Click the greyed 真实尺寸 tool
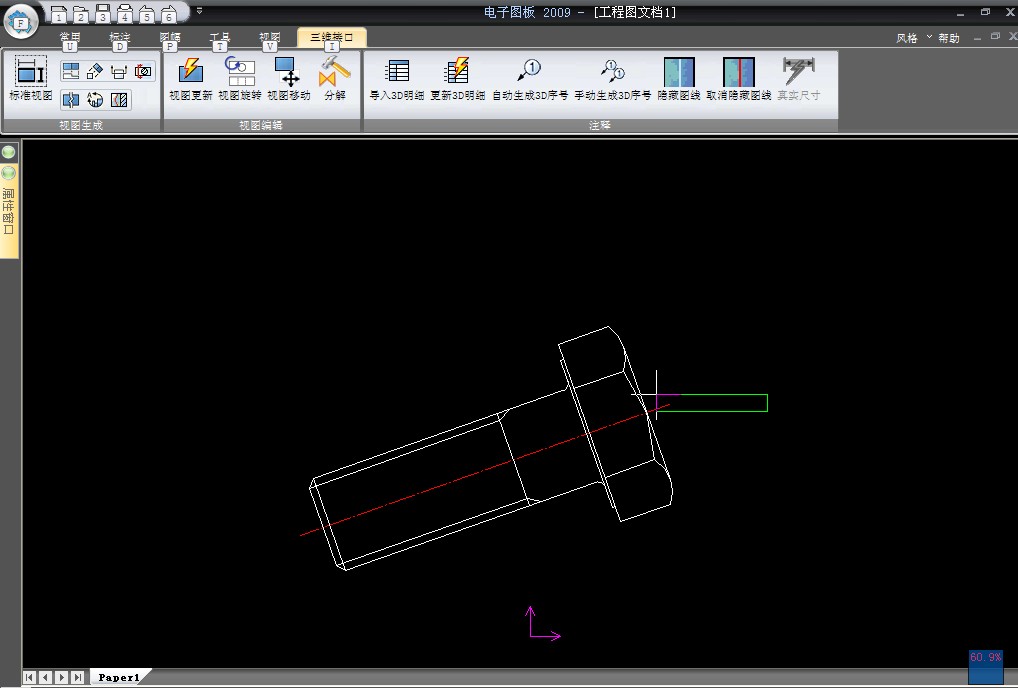The image size is (1018, 688). [799, 79]
